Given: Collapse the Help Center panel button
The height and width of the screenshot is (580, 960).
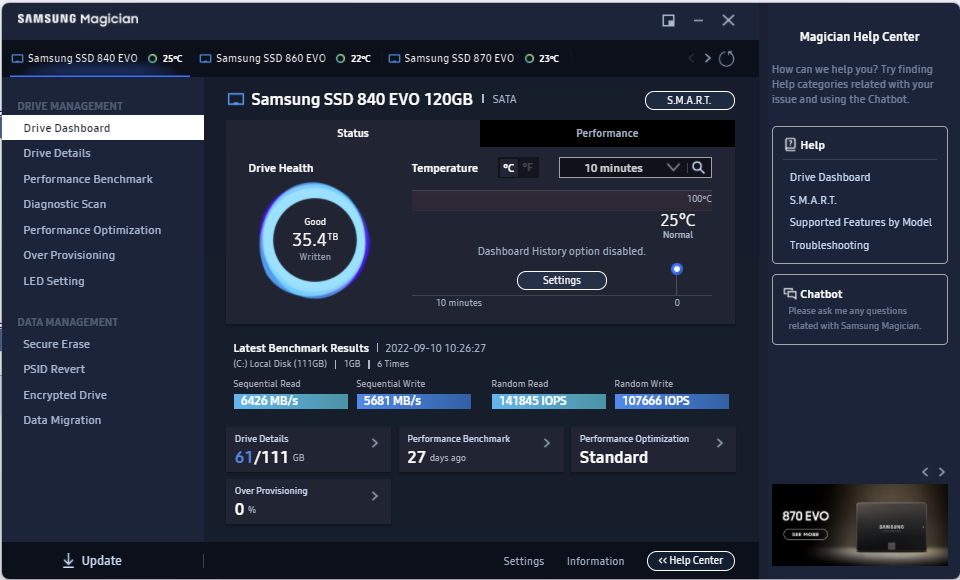Looking at the screenshot, I should (691, 560).
